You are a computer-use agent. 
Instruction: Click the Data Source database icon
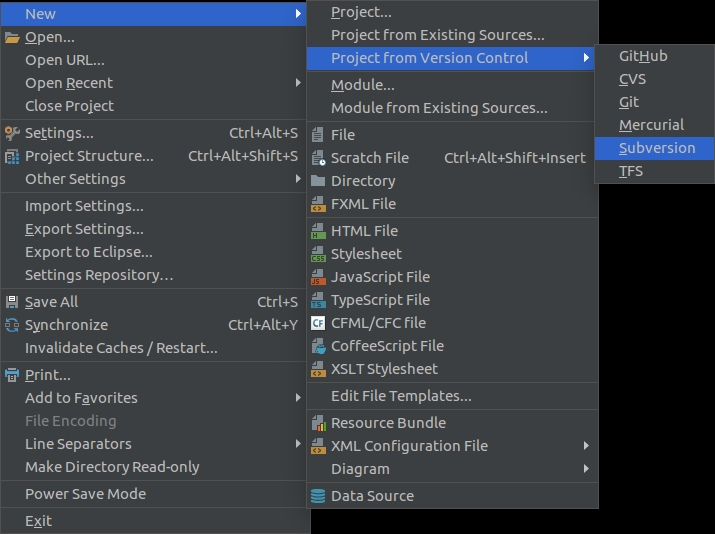(x=318, y=496)
